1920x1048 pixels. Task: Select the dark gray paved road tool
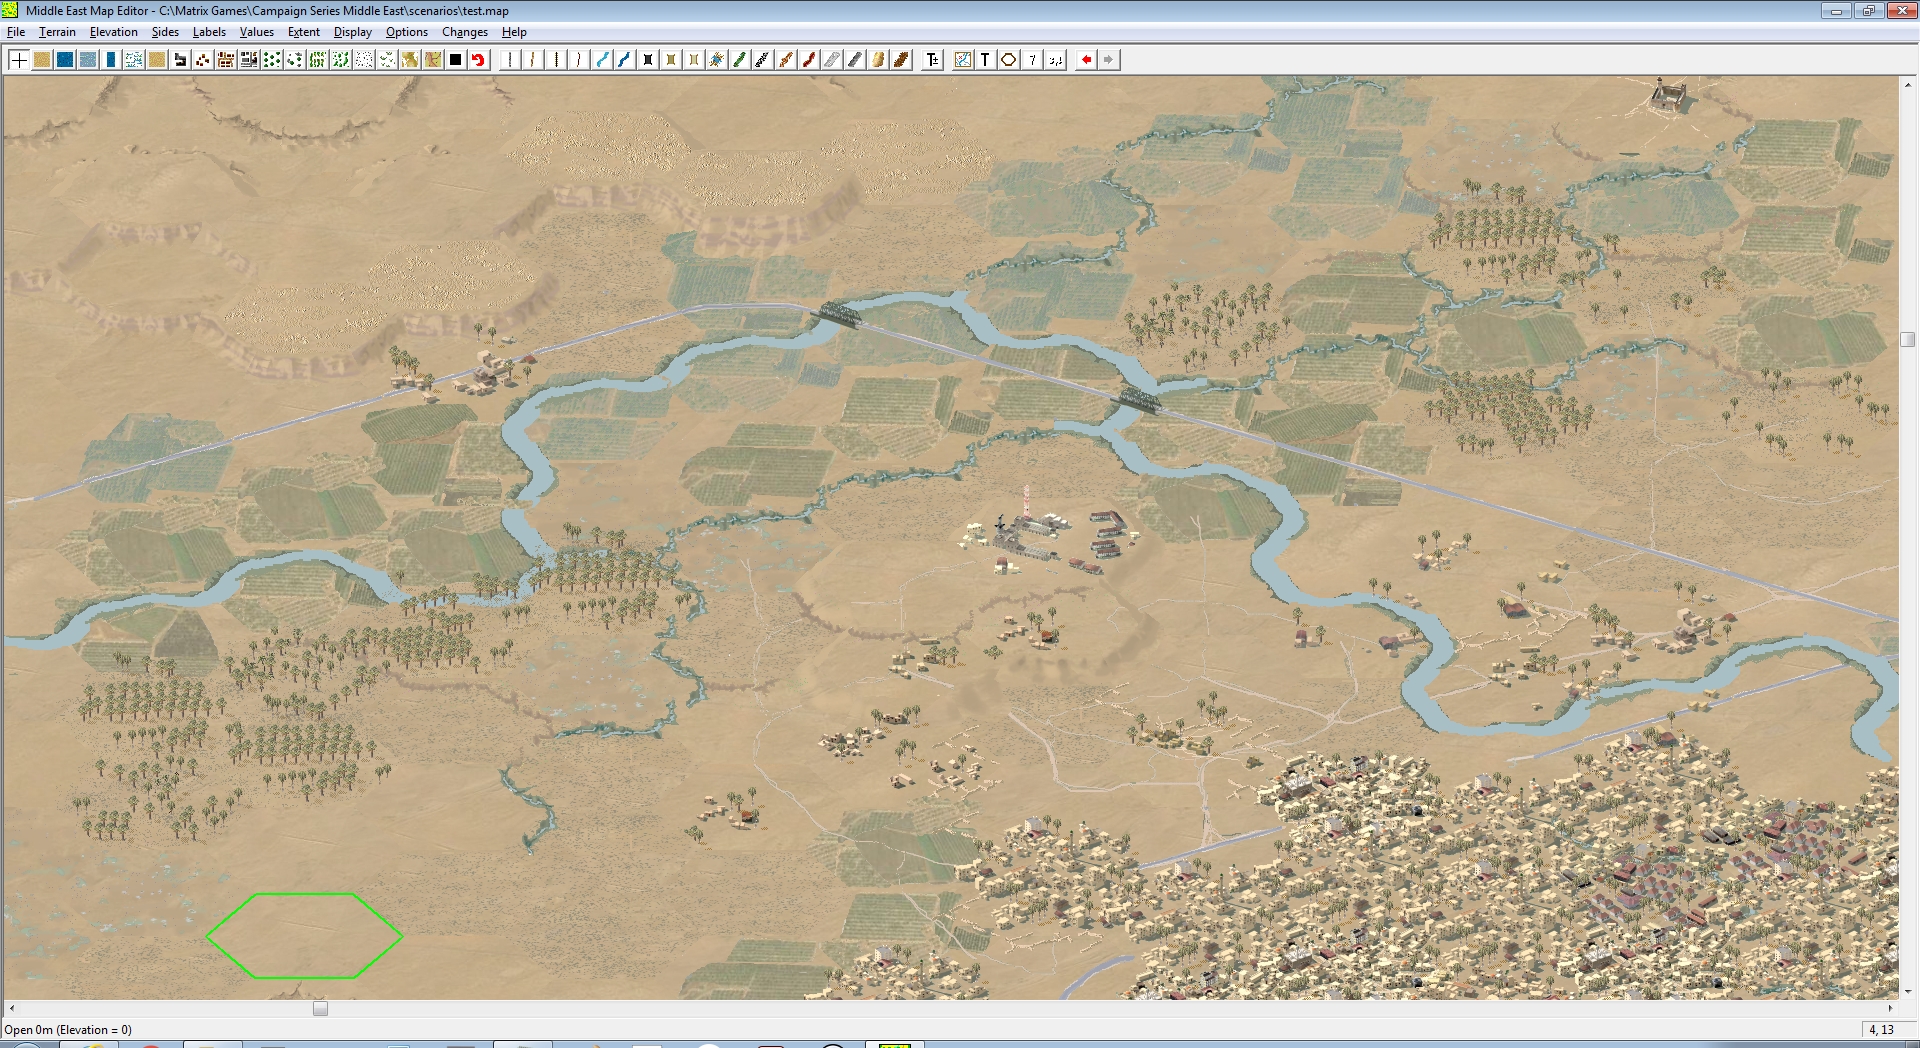click(855, 60)
